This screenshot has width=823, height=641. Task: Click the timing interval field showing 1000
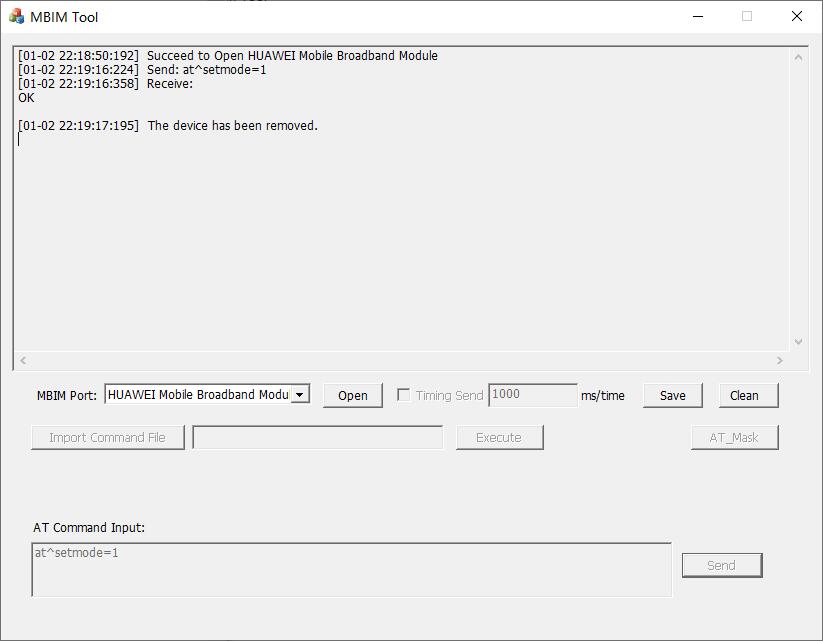click(x=533, y=395)
